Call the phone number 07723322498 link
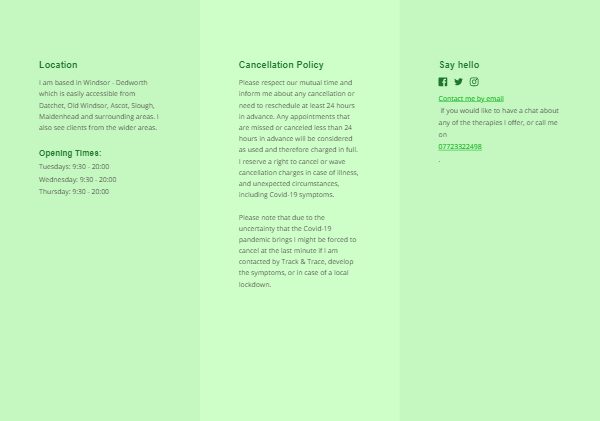The height and width of the screenshot is (421, 600). [460, 147]
